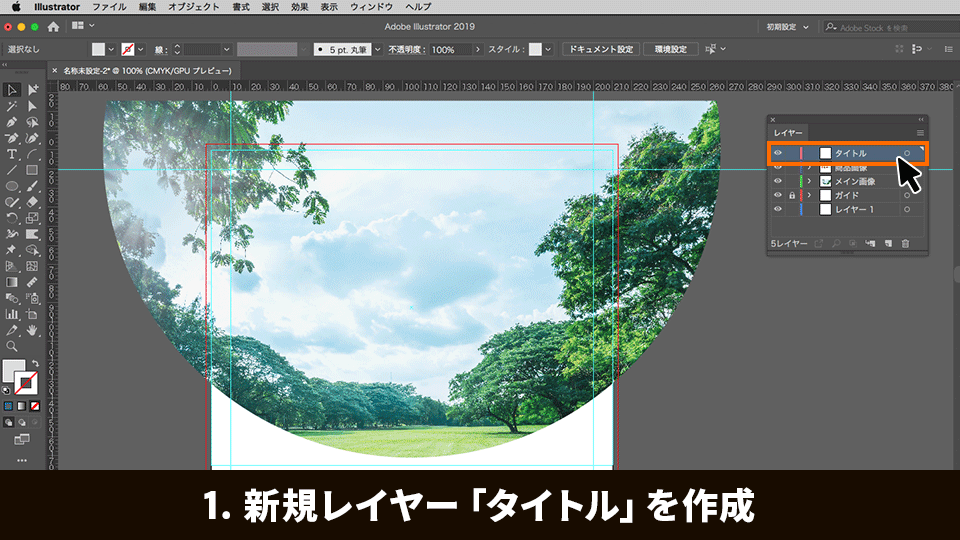Viewport: 960px width, 540px height.
Task: Click the Stroke swatch in toolbar
Action: pos(26,383)
